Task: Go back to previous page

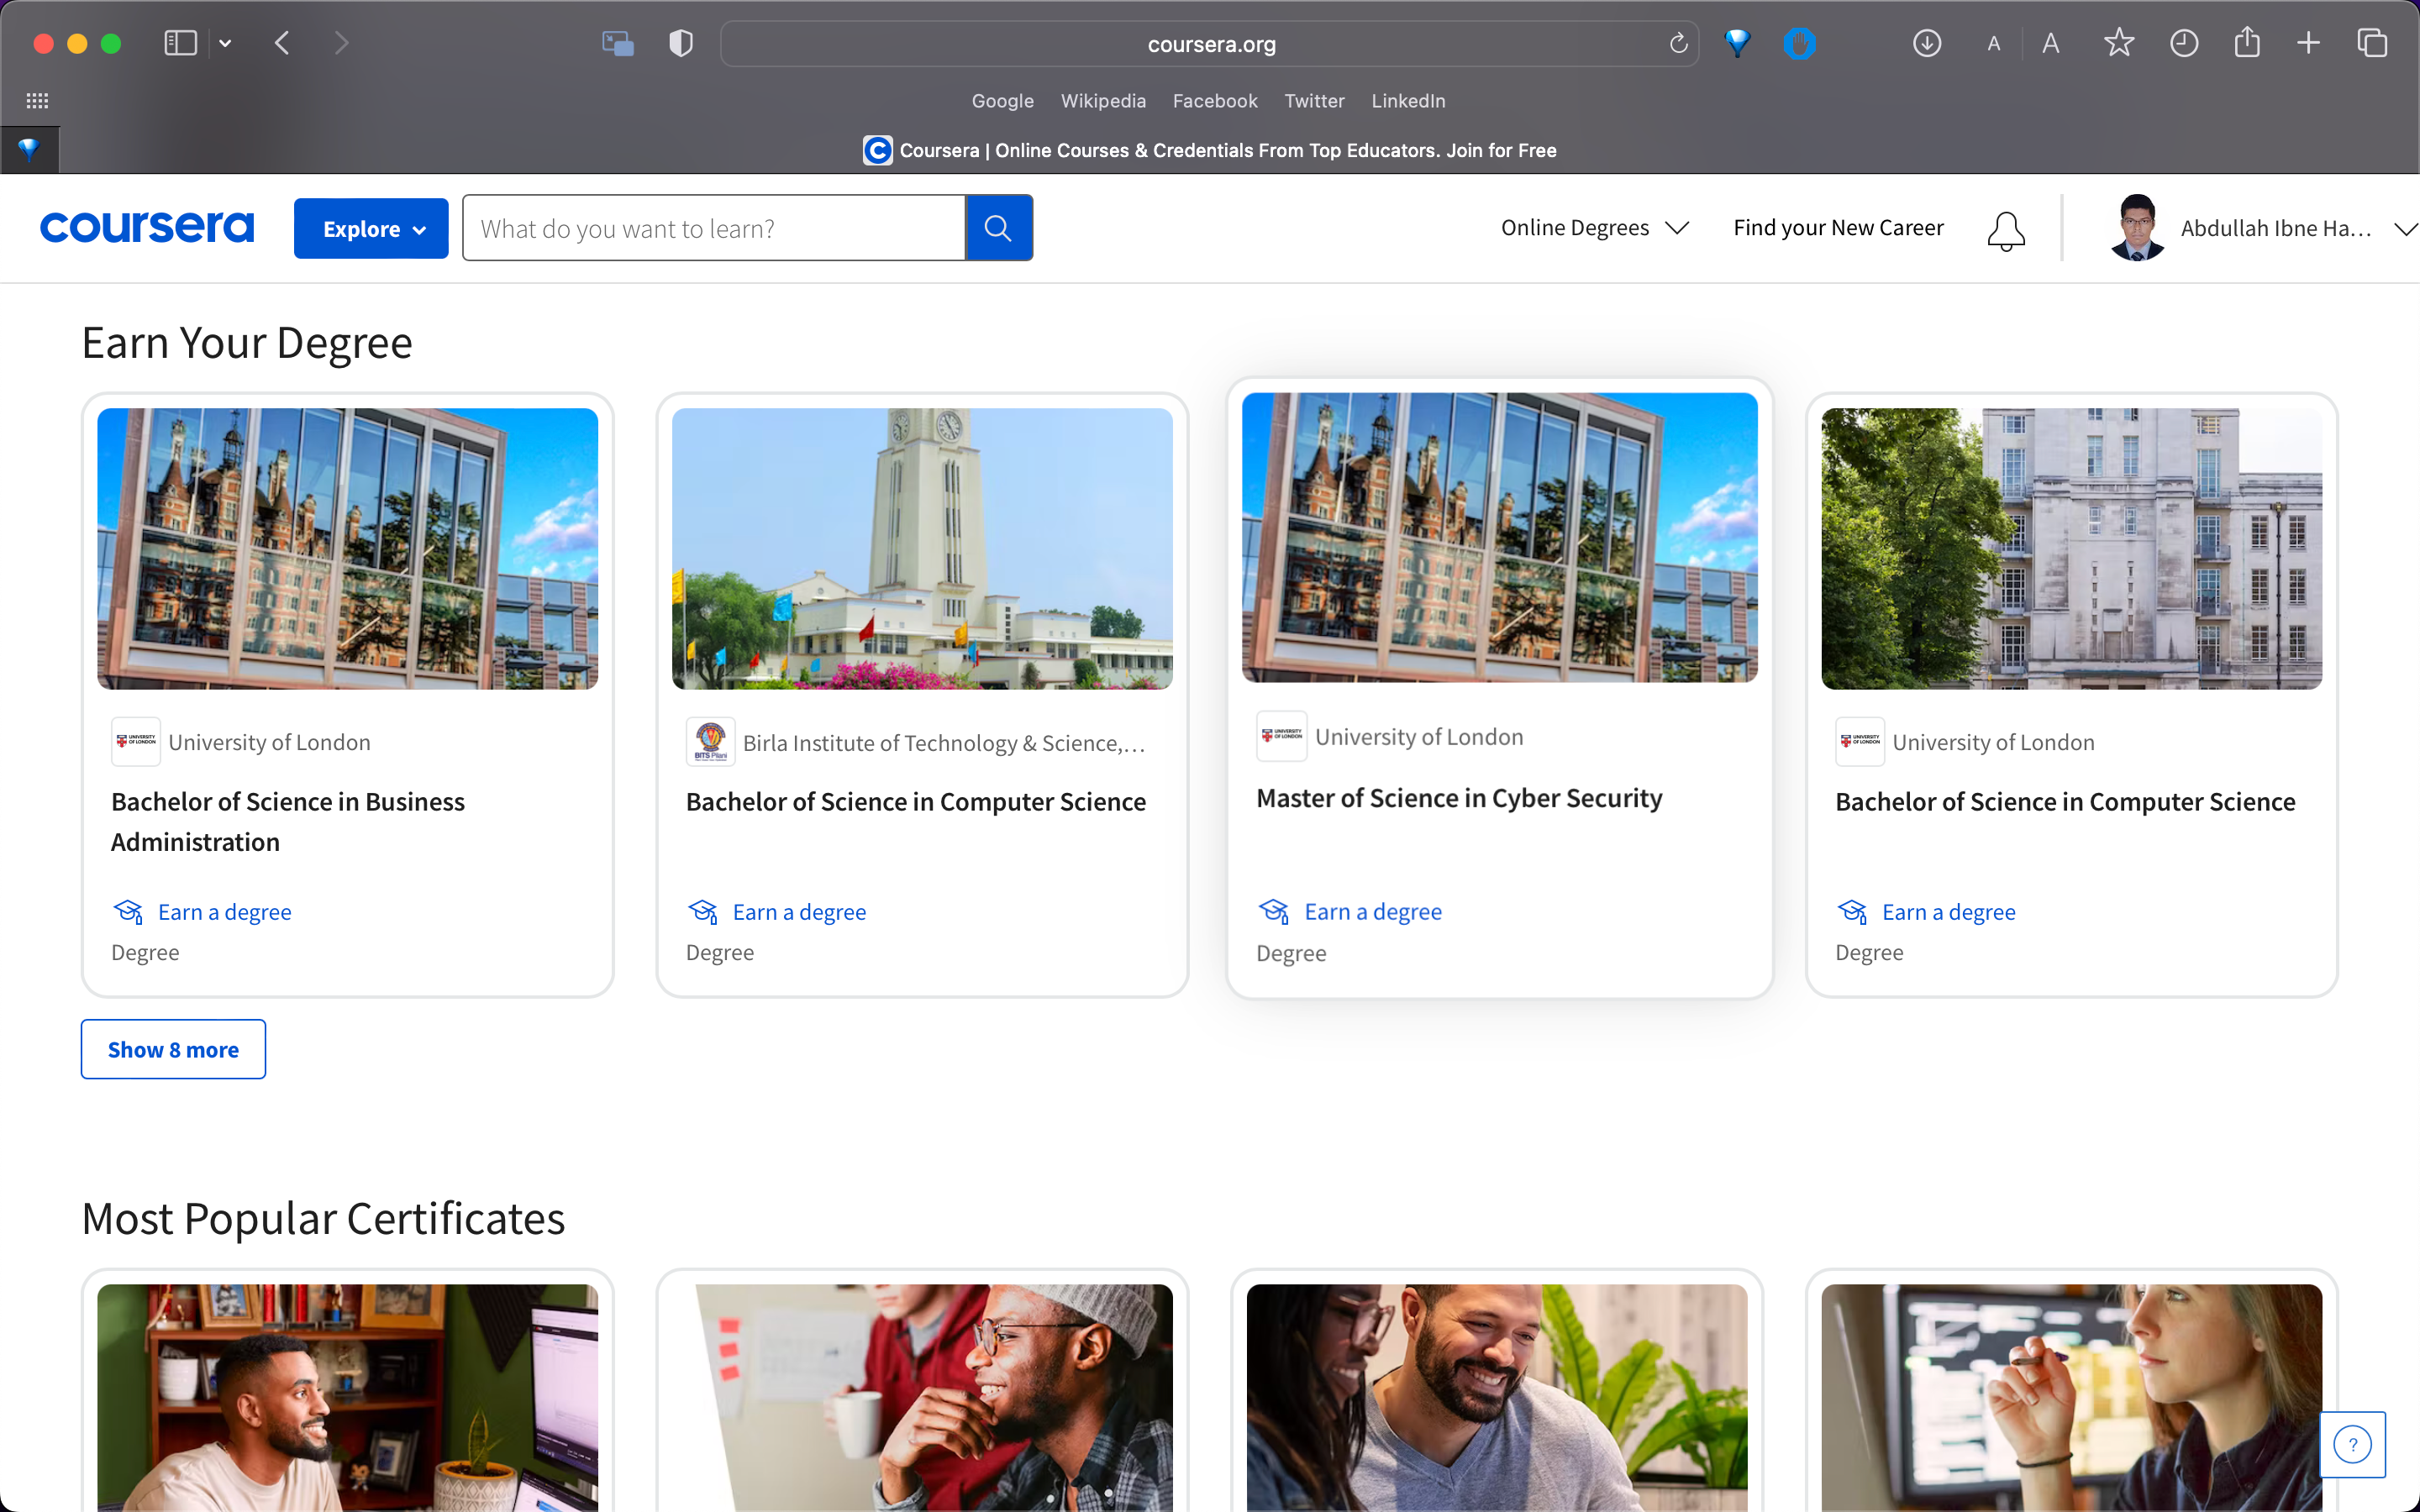Action: click(282, 43)
